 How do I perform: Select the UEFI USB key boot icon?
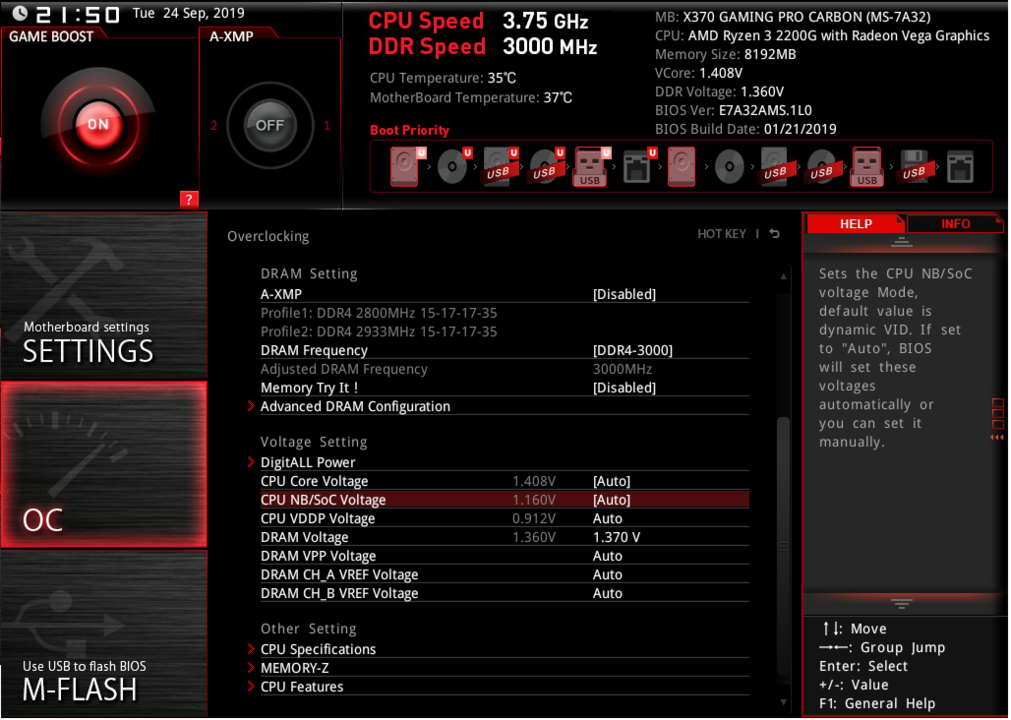coord(591,166)
